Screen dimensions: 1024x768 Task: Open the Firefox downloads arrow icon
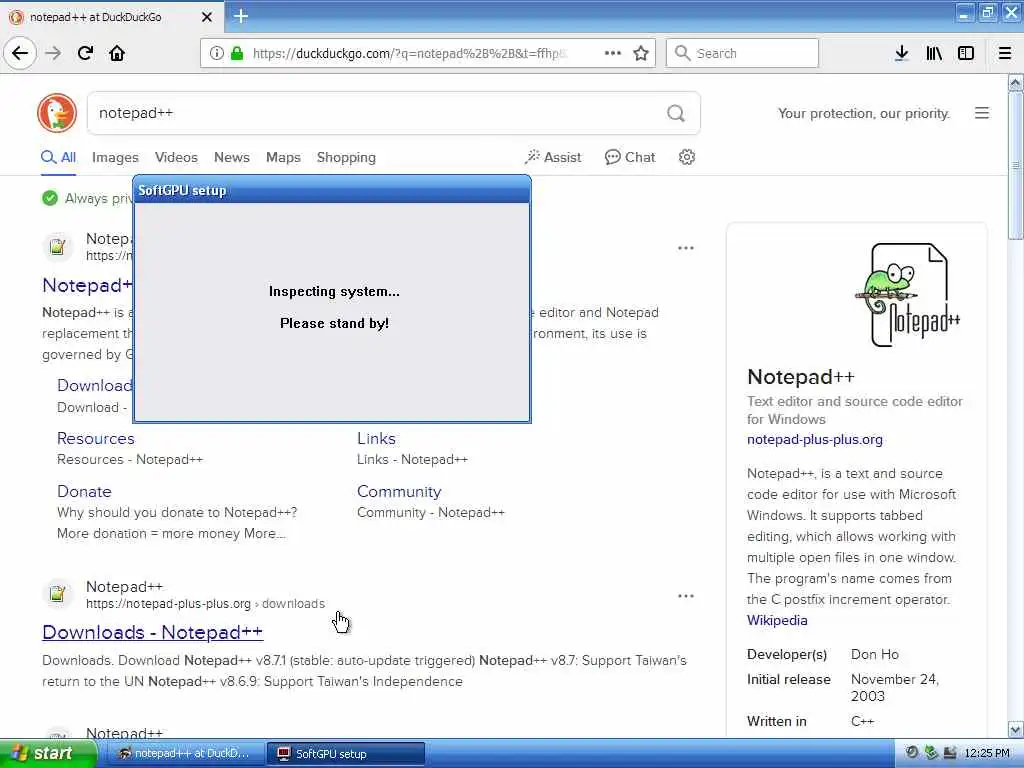[x=901, y=53]
